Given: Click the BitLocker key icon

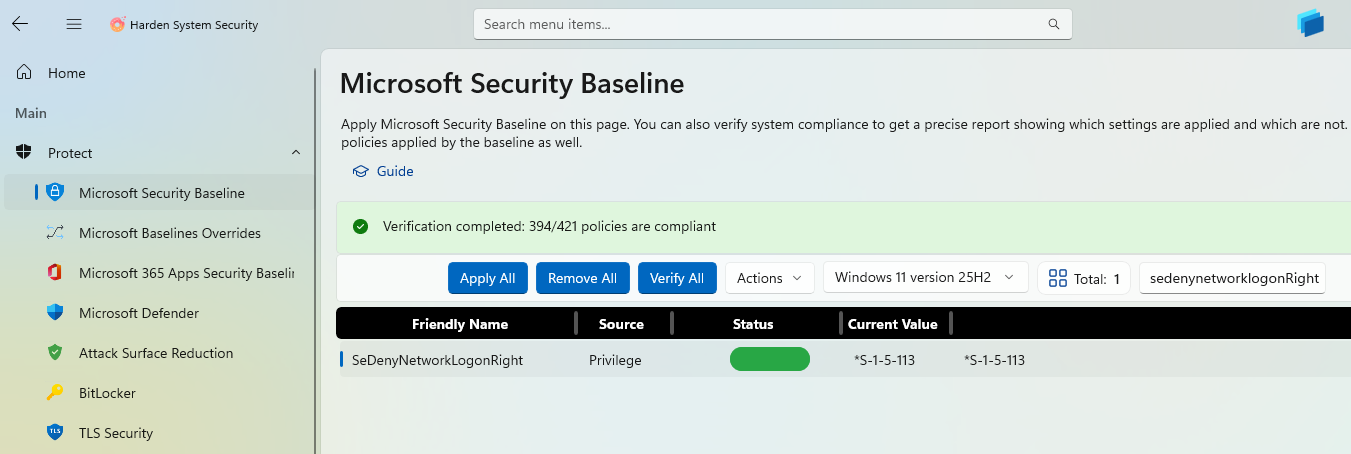Looking at the screenshot, I should (x=55, y=393).
